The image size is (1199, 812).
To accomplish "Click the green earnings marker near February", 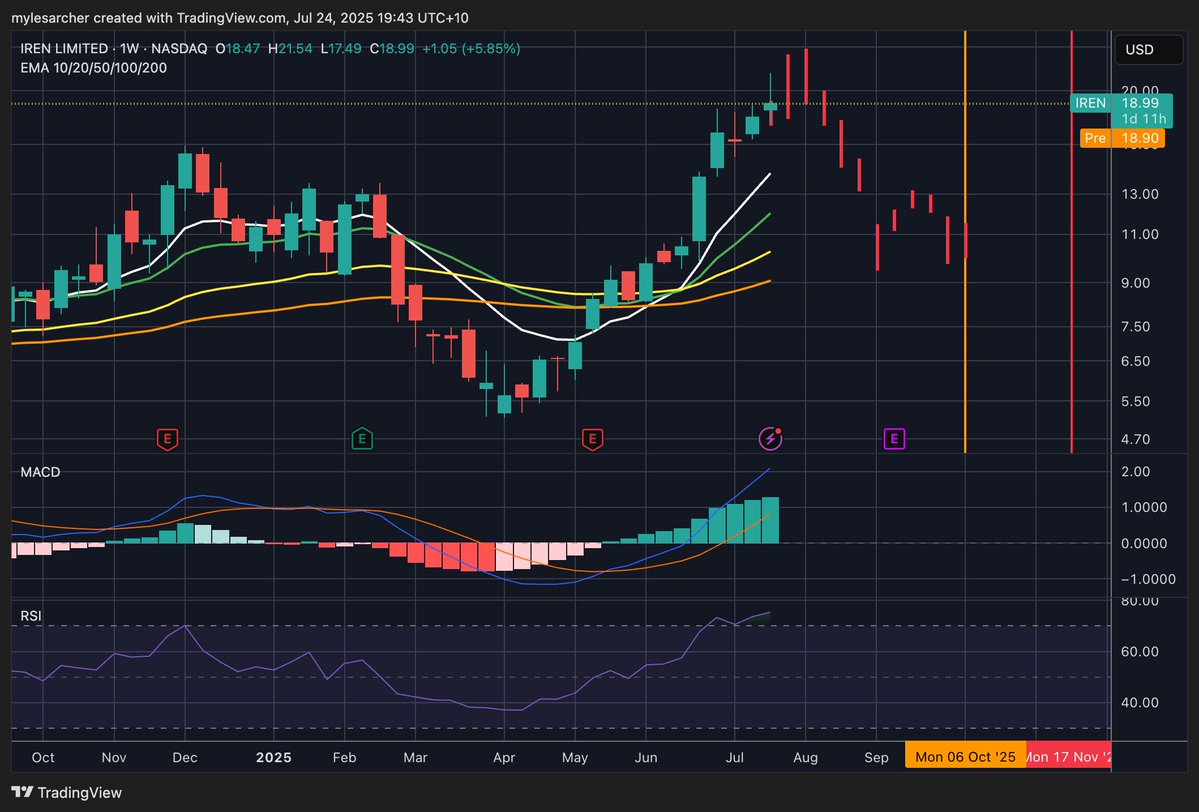I will click(x=362, y=439).
